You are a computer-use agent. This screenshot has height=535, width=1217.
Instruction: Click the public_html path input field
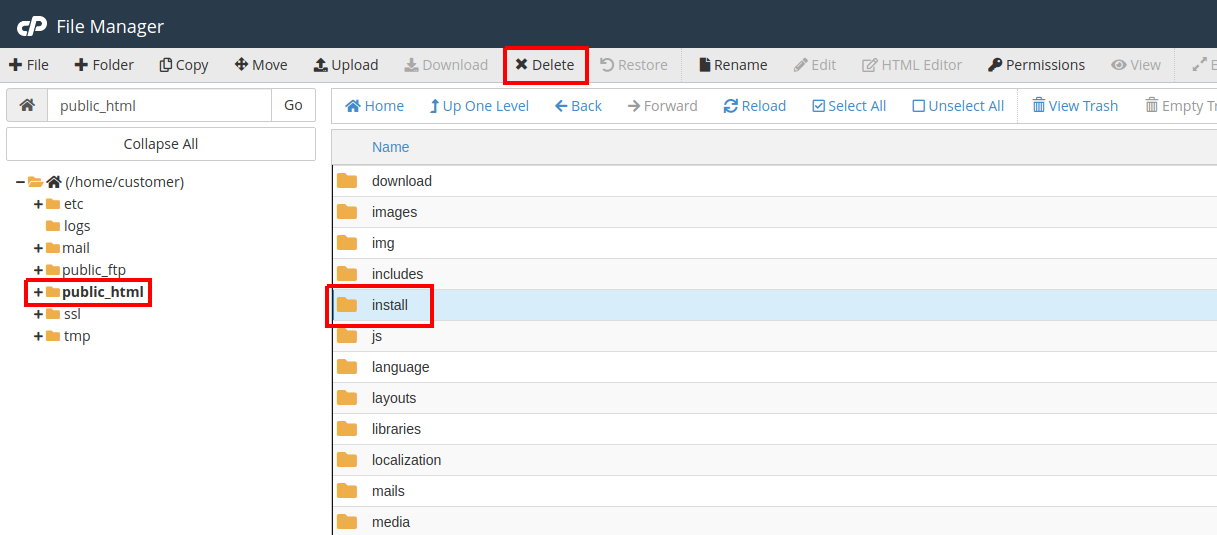coord(159,105)
